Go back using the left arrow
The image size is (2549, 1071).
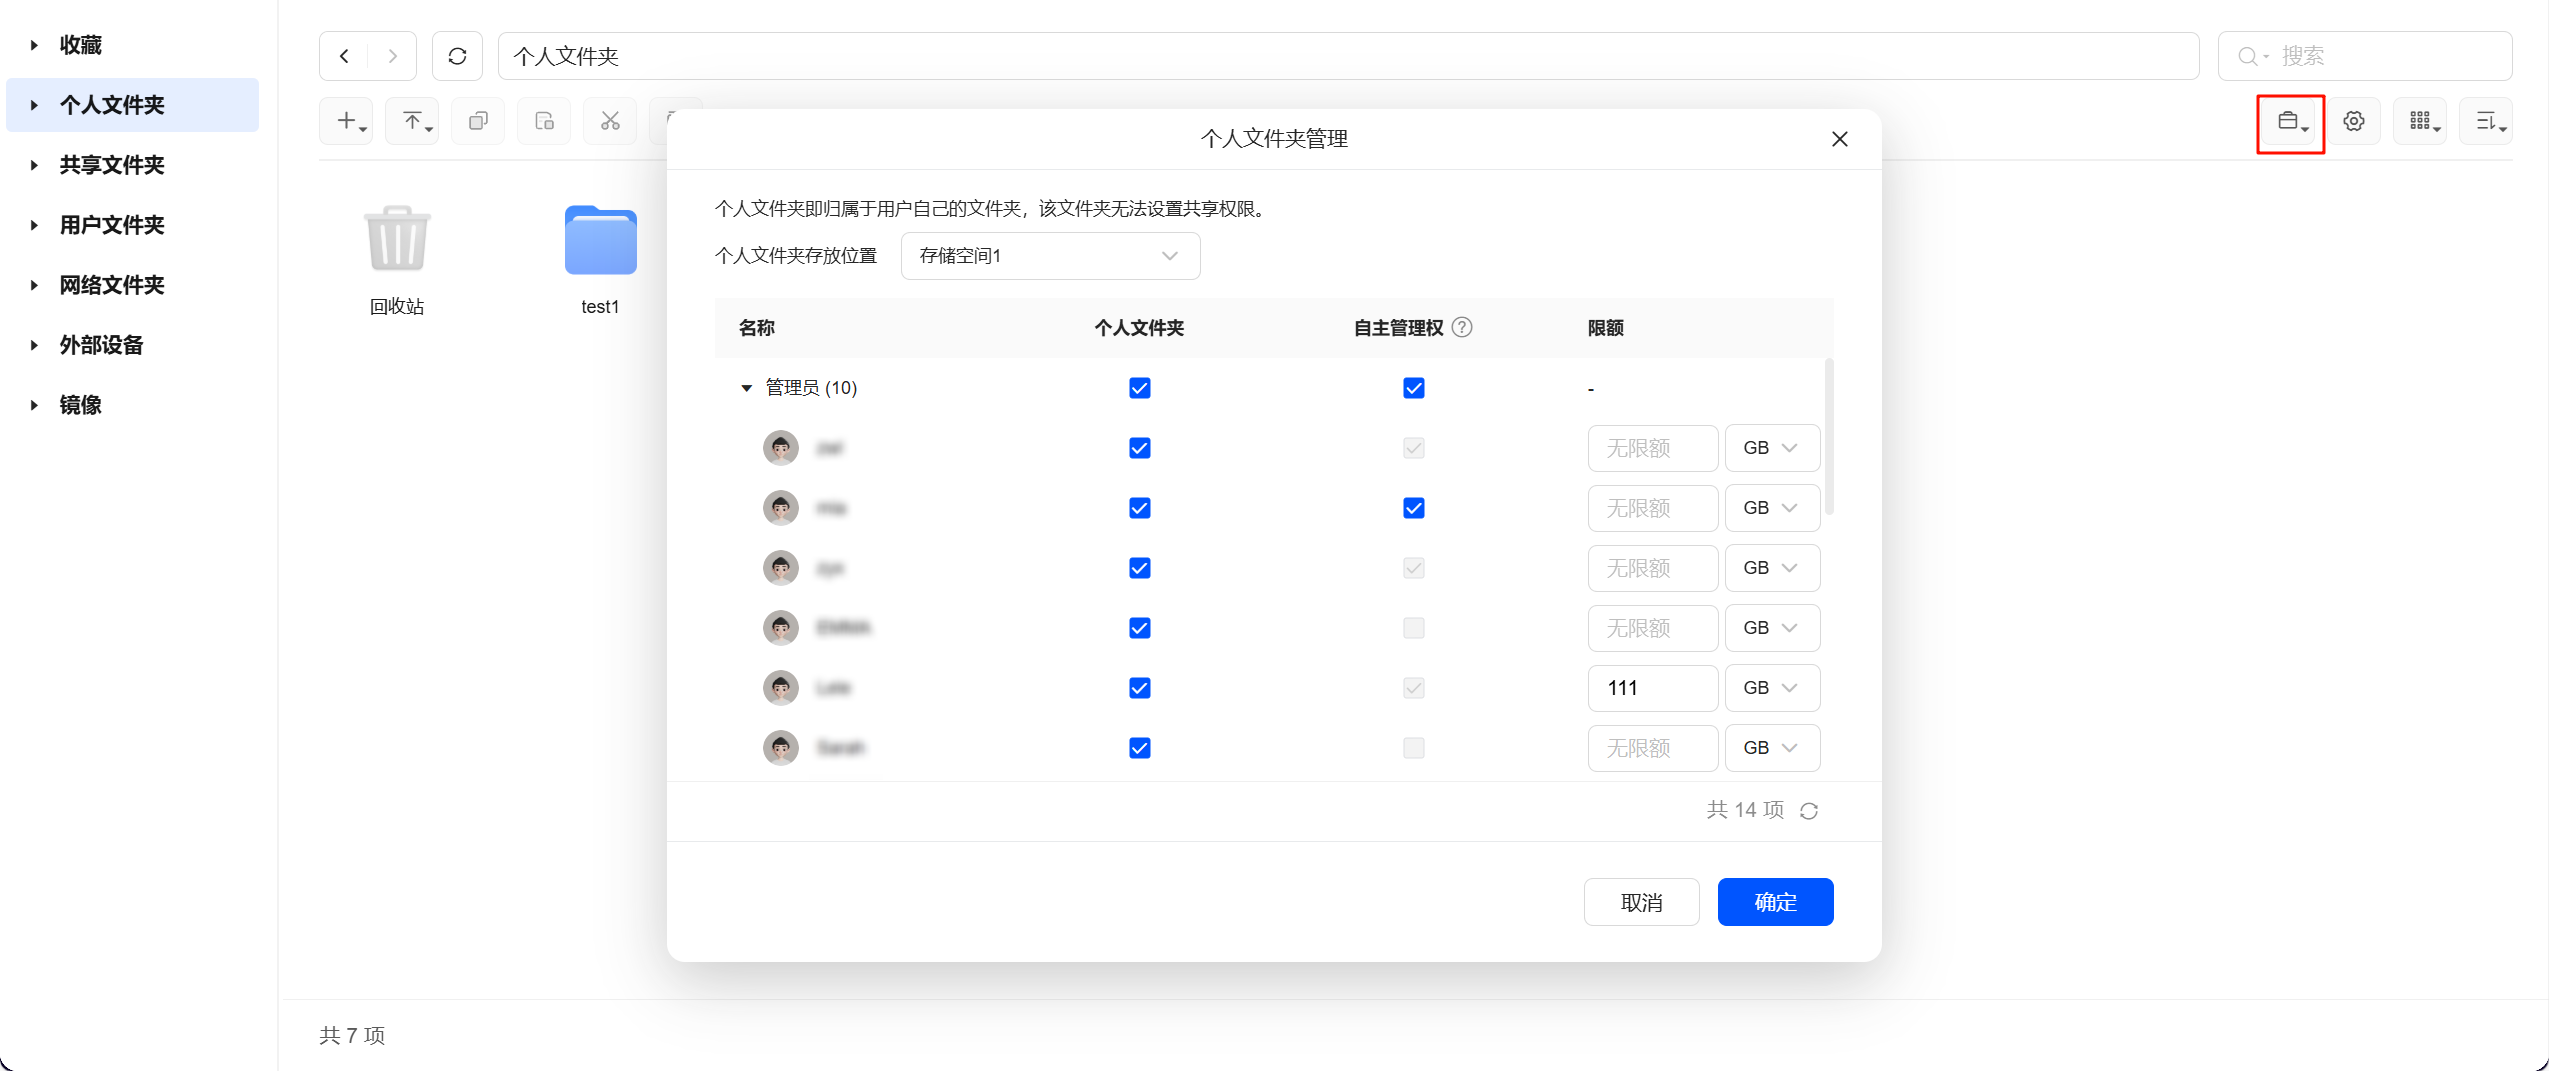[344, 56]
